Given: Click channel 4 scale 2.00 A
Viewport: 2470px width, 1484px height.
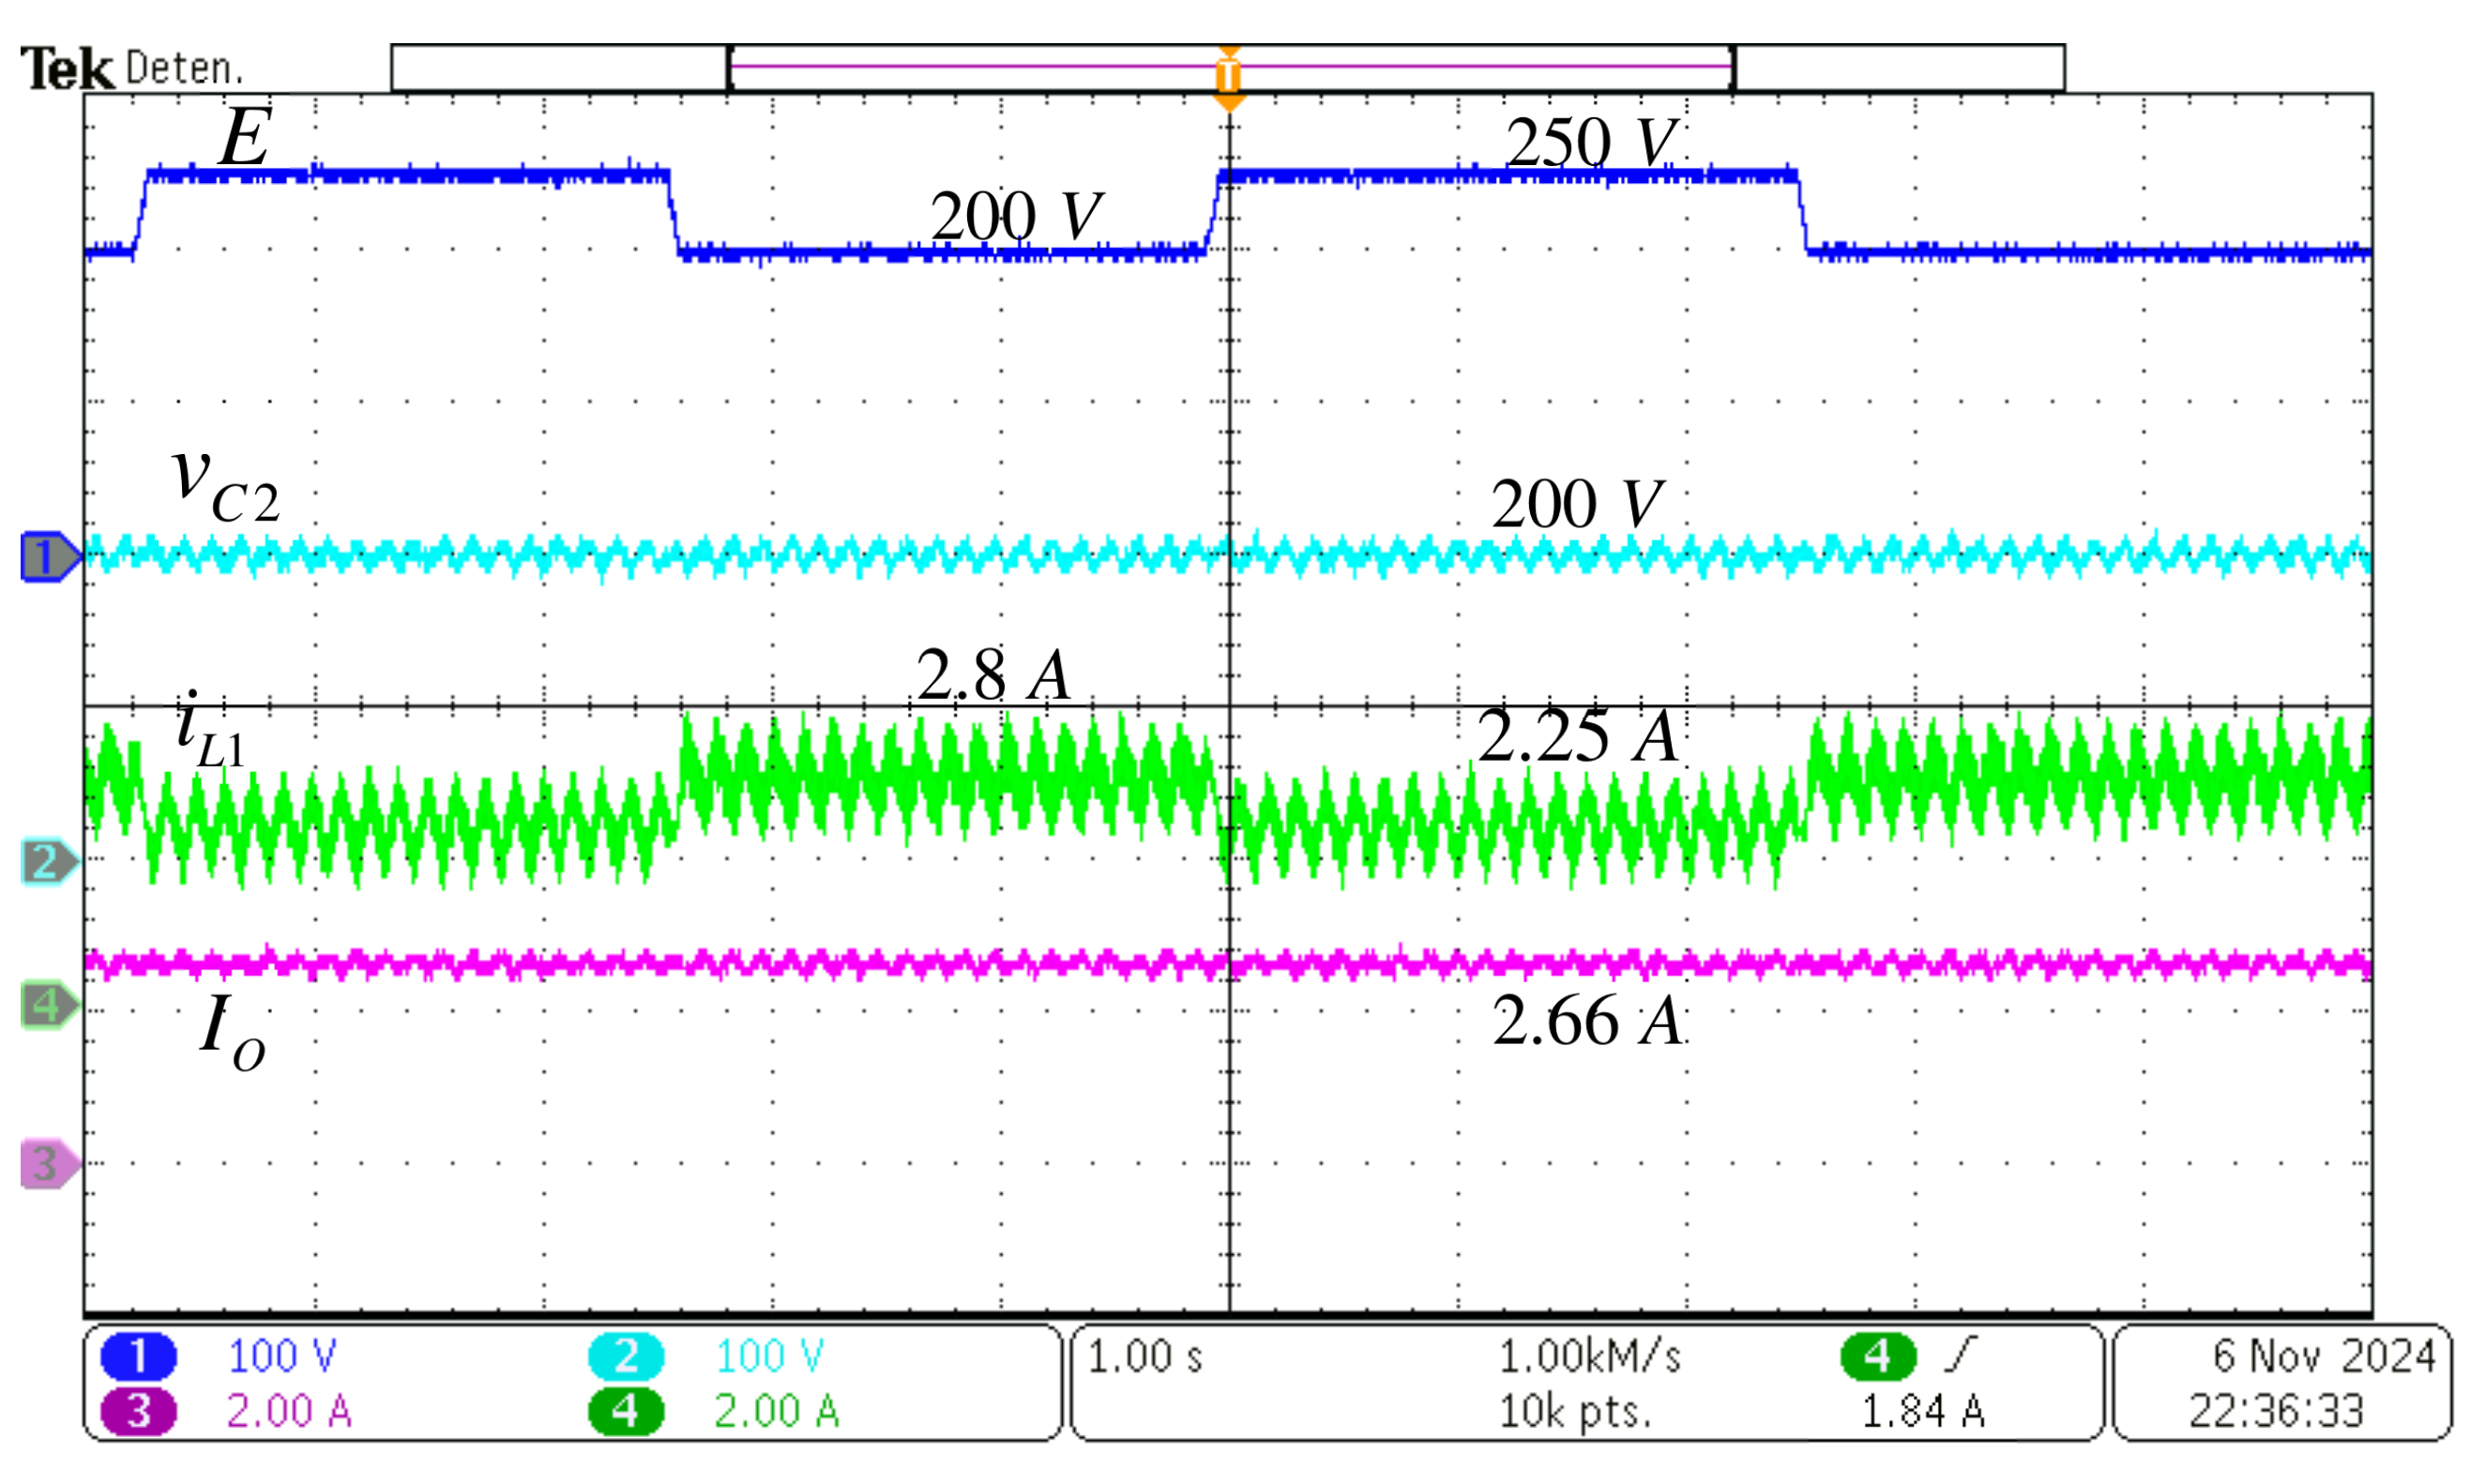Looking at the screenshot, I should coord(777,1412).
